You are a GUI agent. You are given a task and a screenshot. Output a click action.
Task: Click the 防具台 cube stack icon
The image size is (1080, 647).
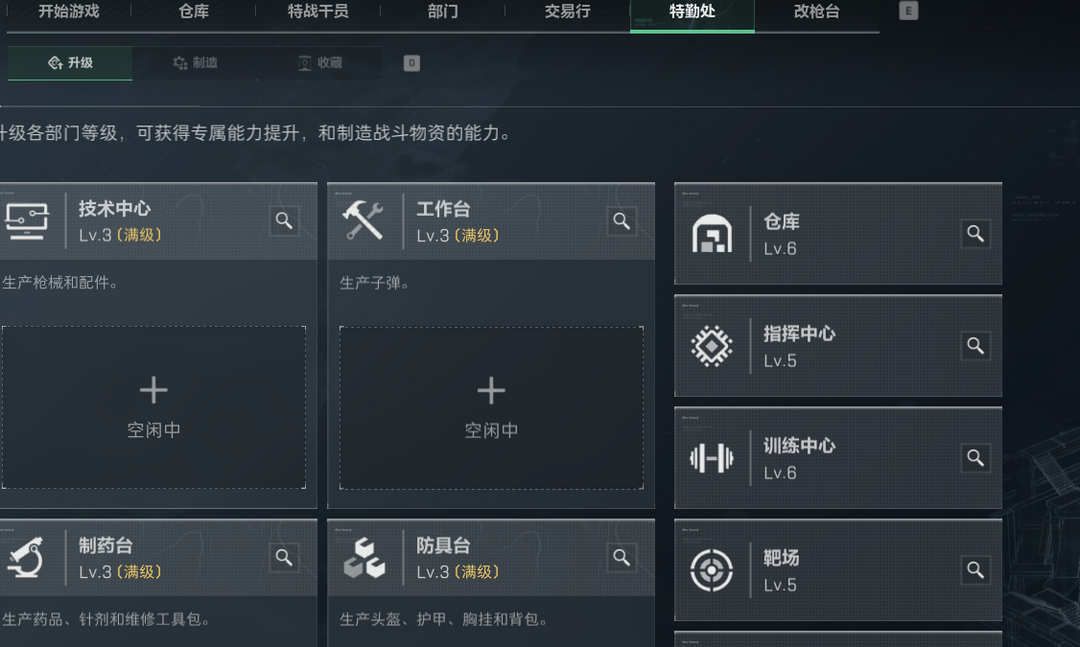pos(365,558)
